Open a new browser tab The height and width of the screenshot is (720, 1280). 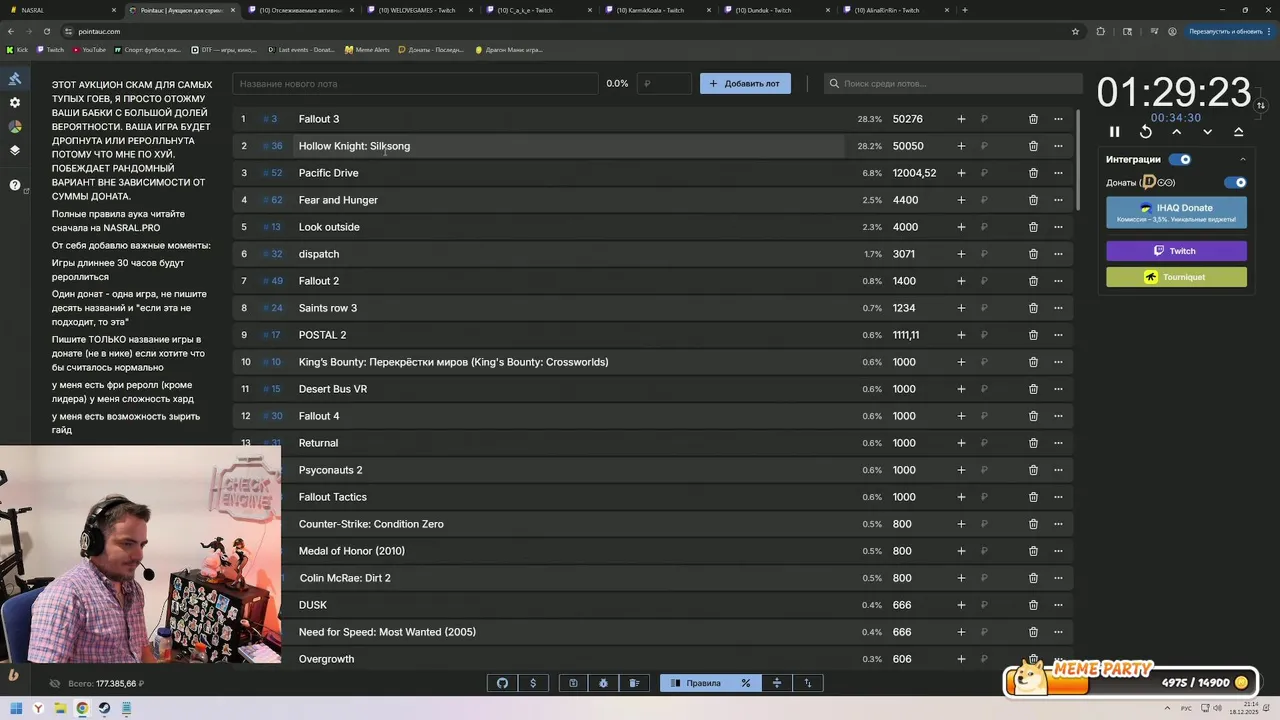965,10
